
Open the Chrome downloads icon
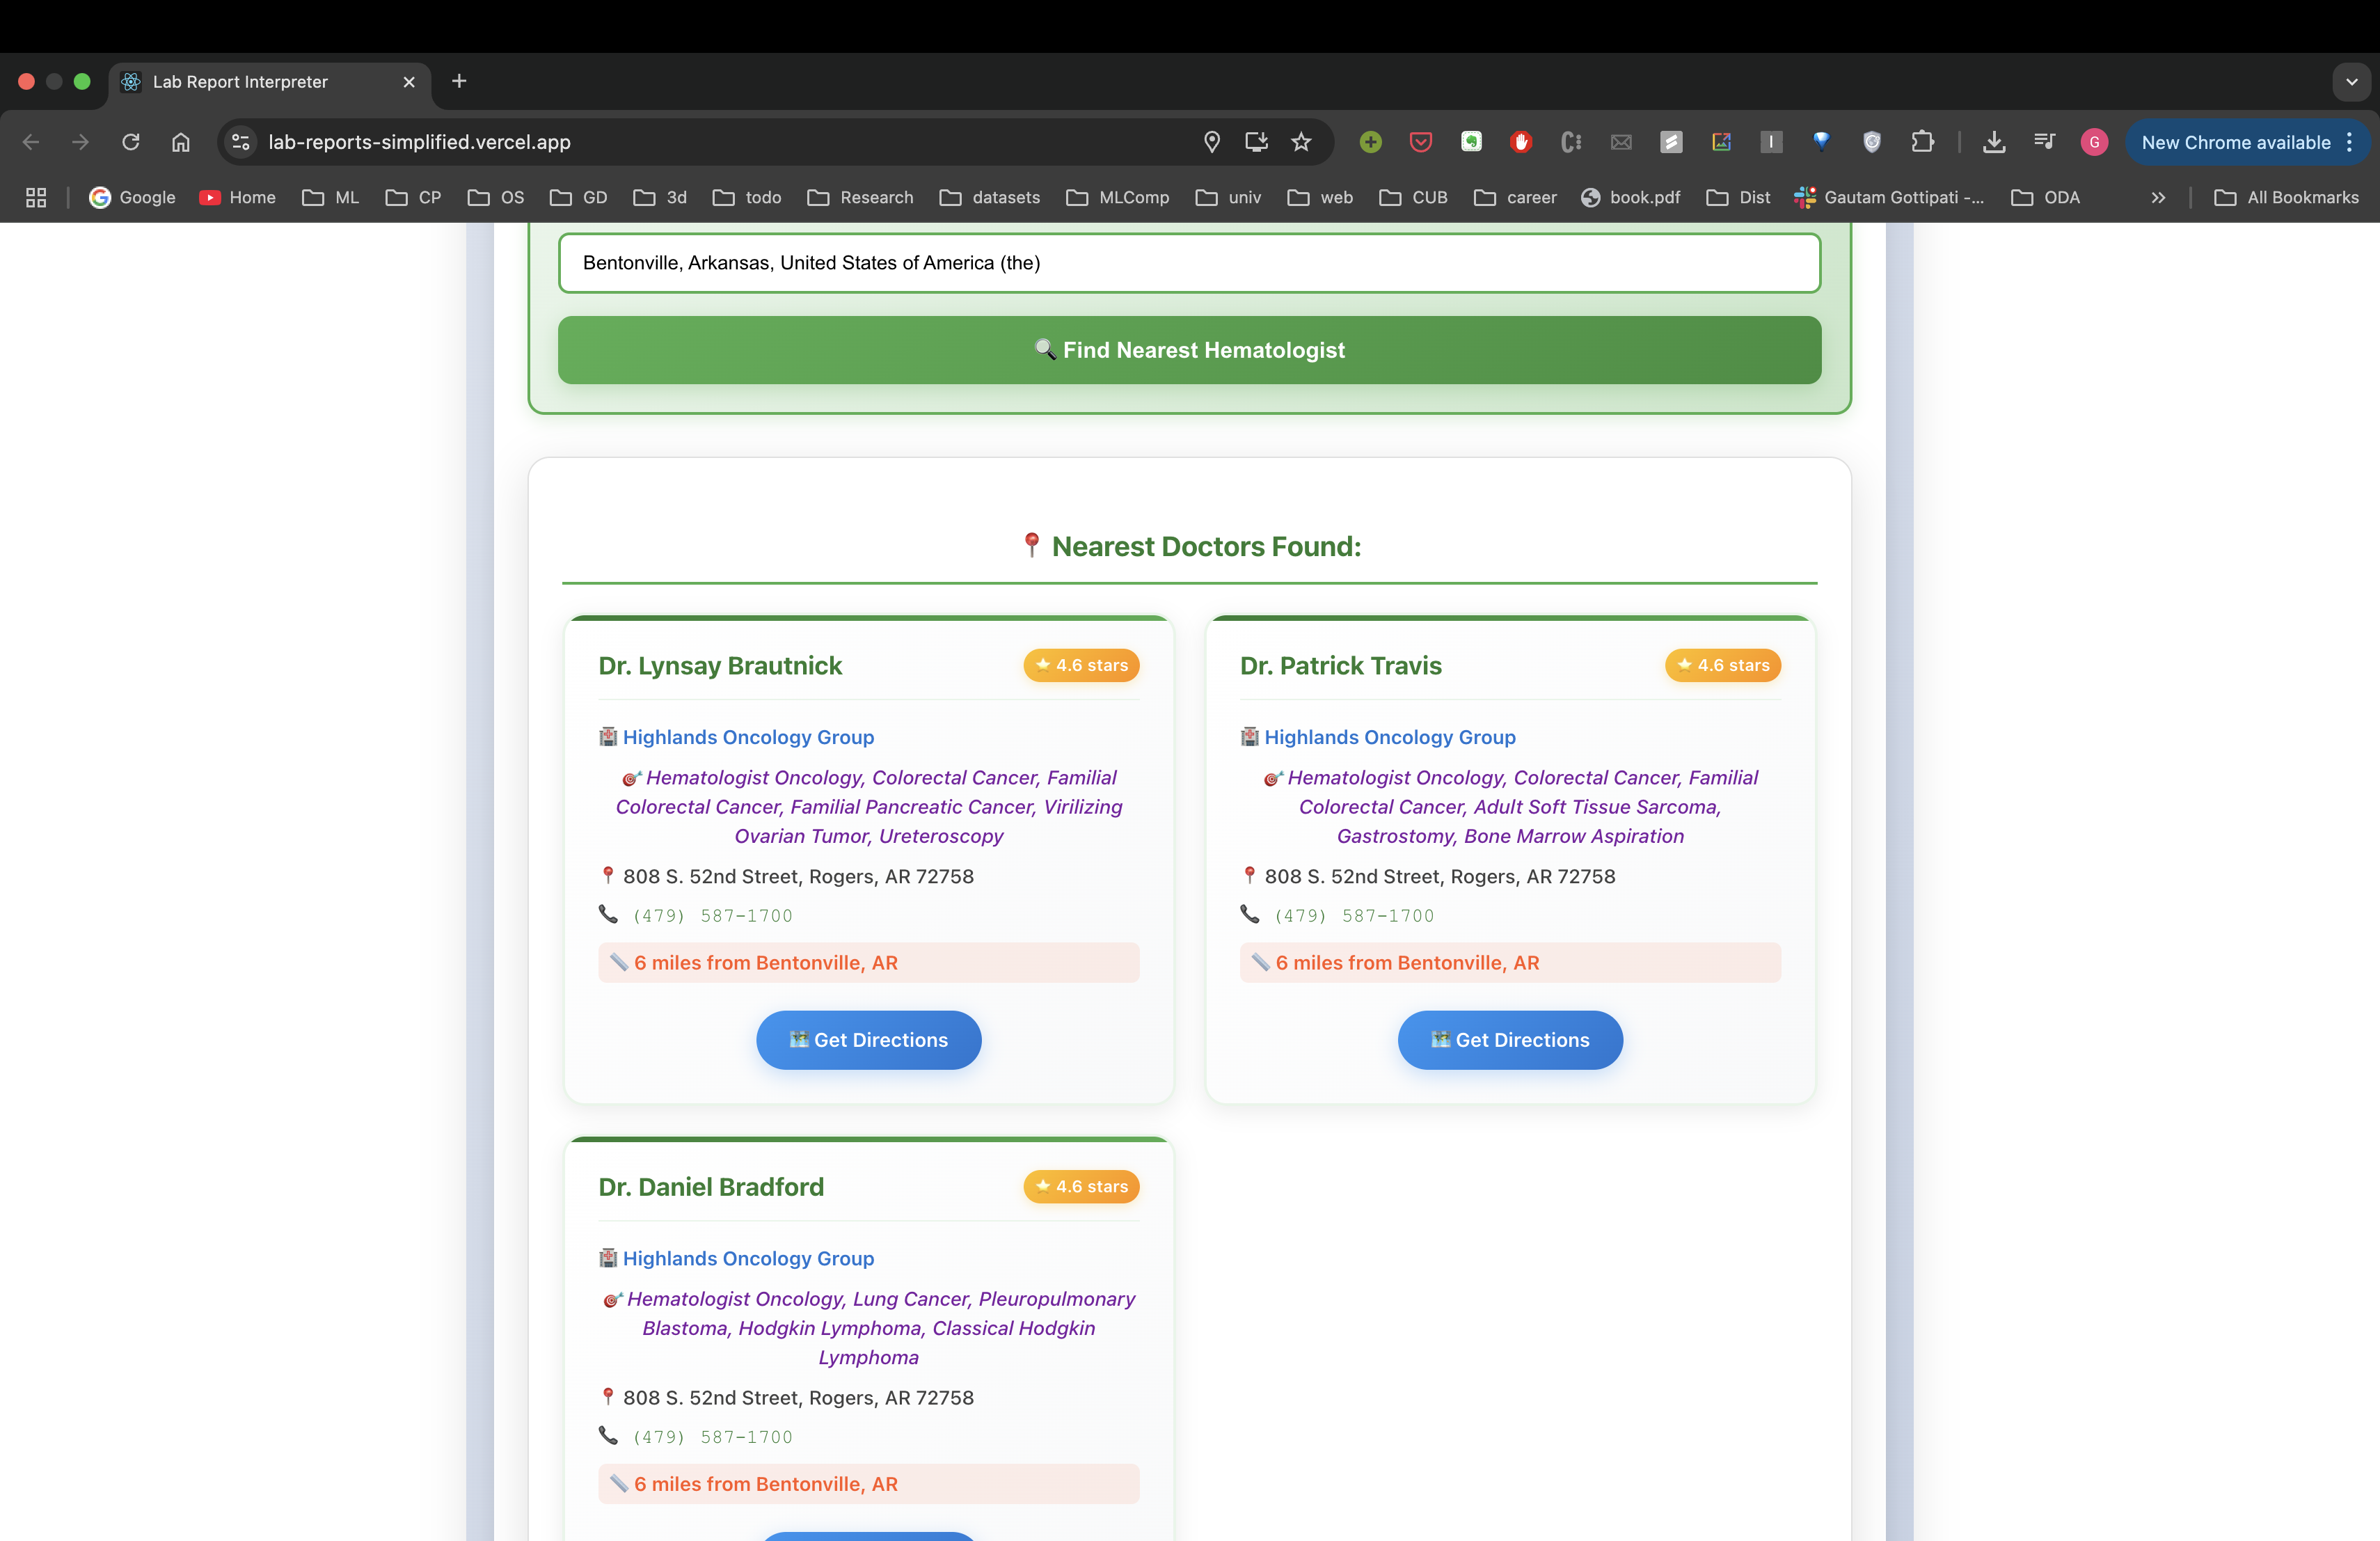(1994, 142)
